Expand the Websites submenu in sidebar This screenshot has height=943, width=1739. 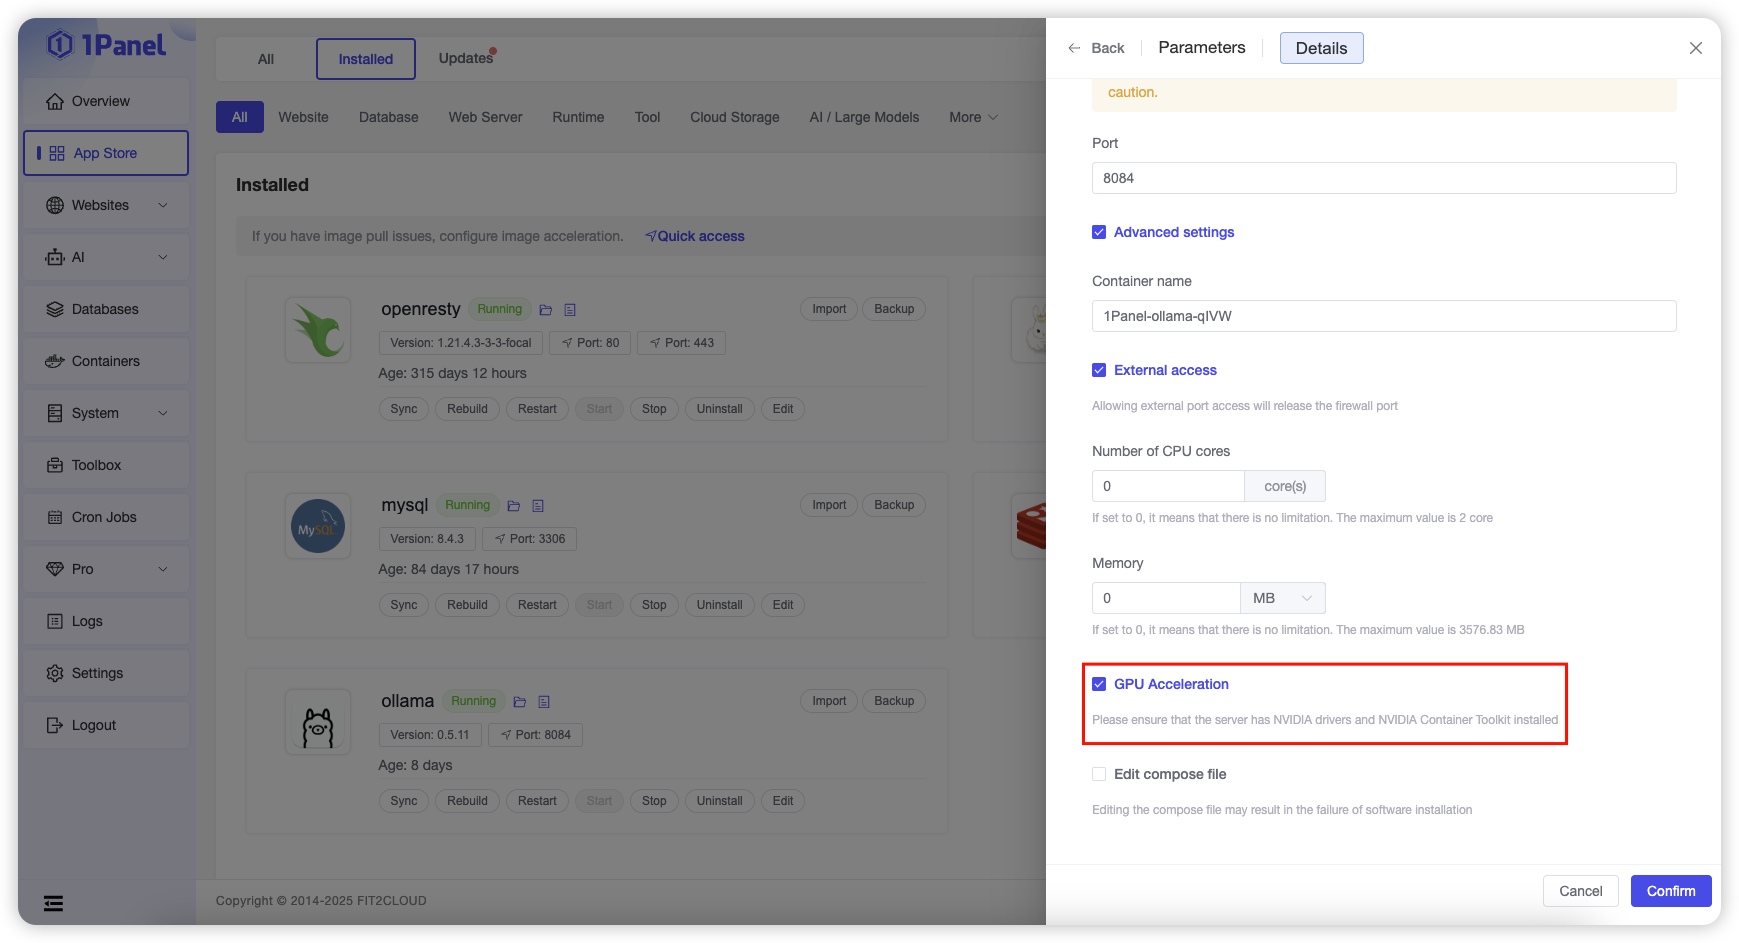coord(163,205)
